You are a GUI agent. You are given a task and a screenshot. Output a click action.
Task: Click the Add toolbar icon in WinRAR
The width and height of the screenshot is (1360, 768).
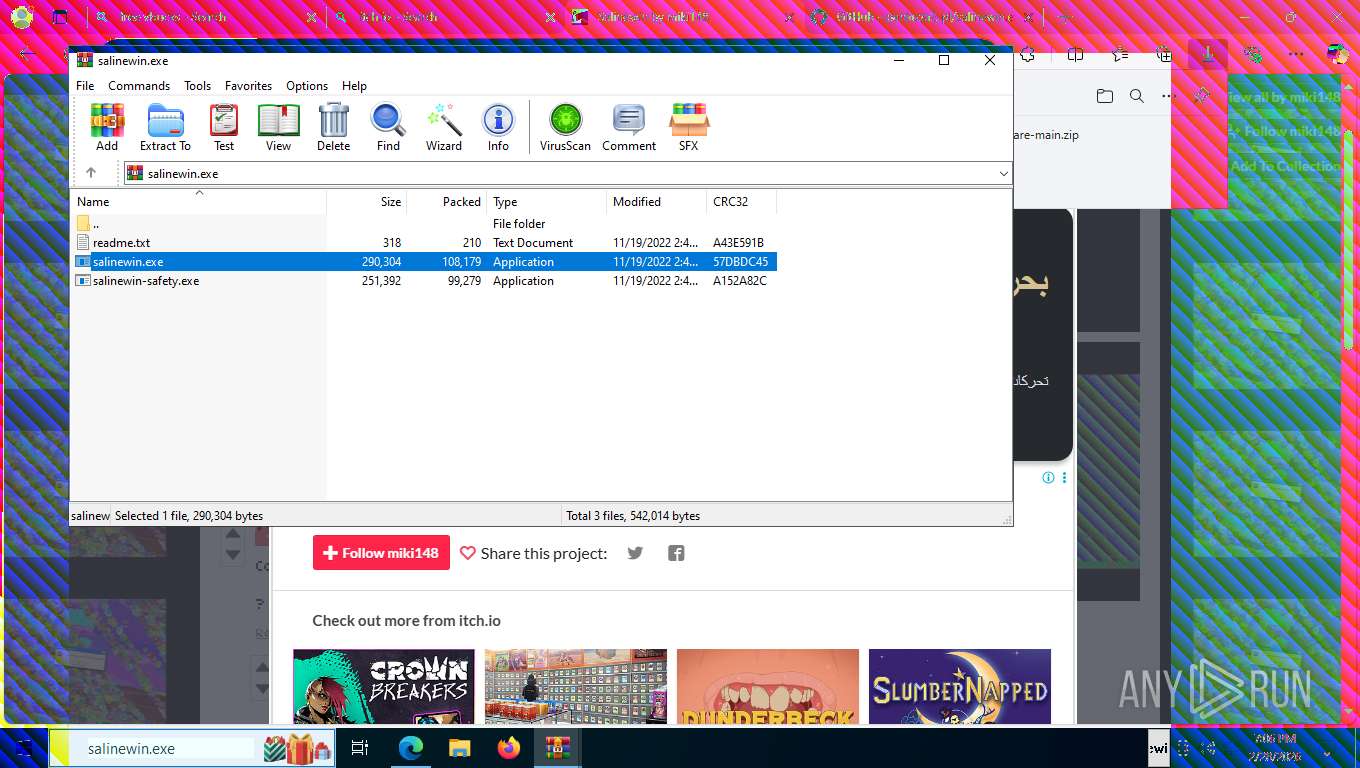point(107,127)
